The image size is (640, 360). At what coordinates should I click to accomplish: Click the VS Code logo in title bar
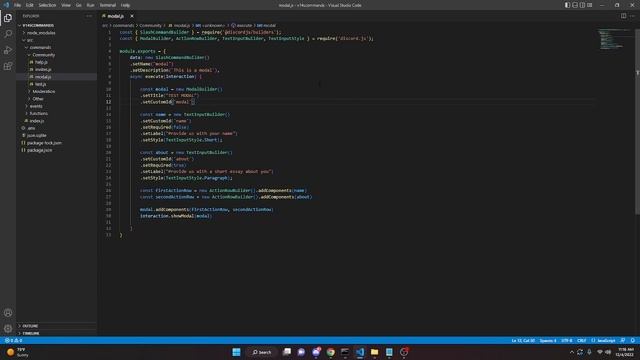click(x=6, y=5)
